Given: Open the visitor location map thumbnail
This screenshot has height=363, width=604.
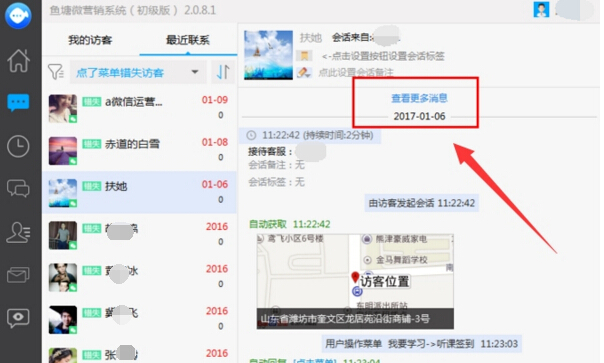Looking at the screenshot, I should click(355, 281).
